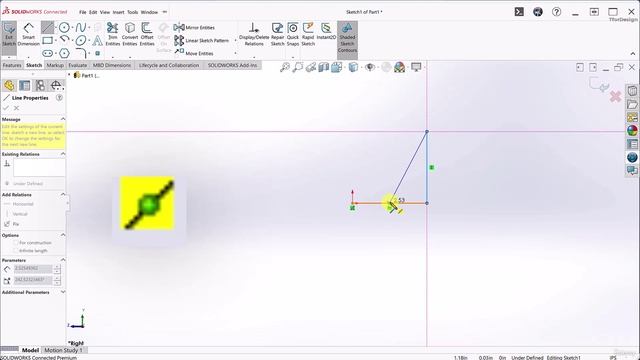Select the Line sketch tool

pos(47,27)
